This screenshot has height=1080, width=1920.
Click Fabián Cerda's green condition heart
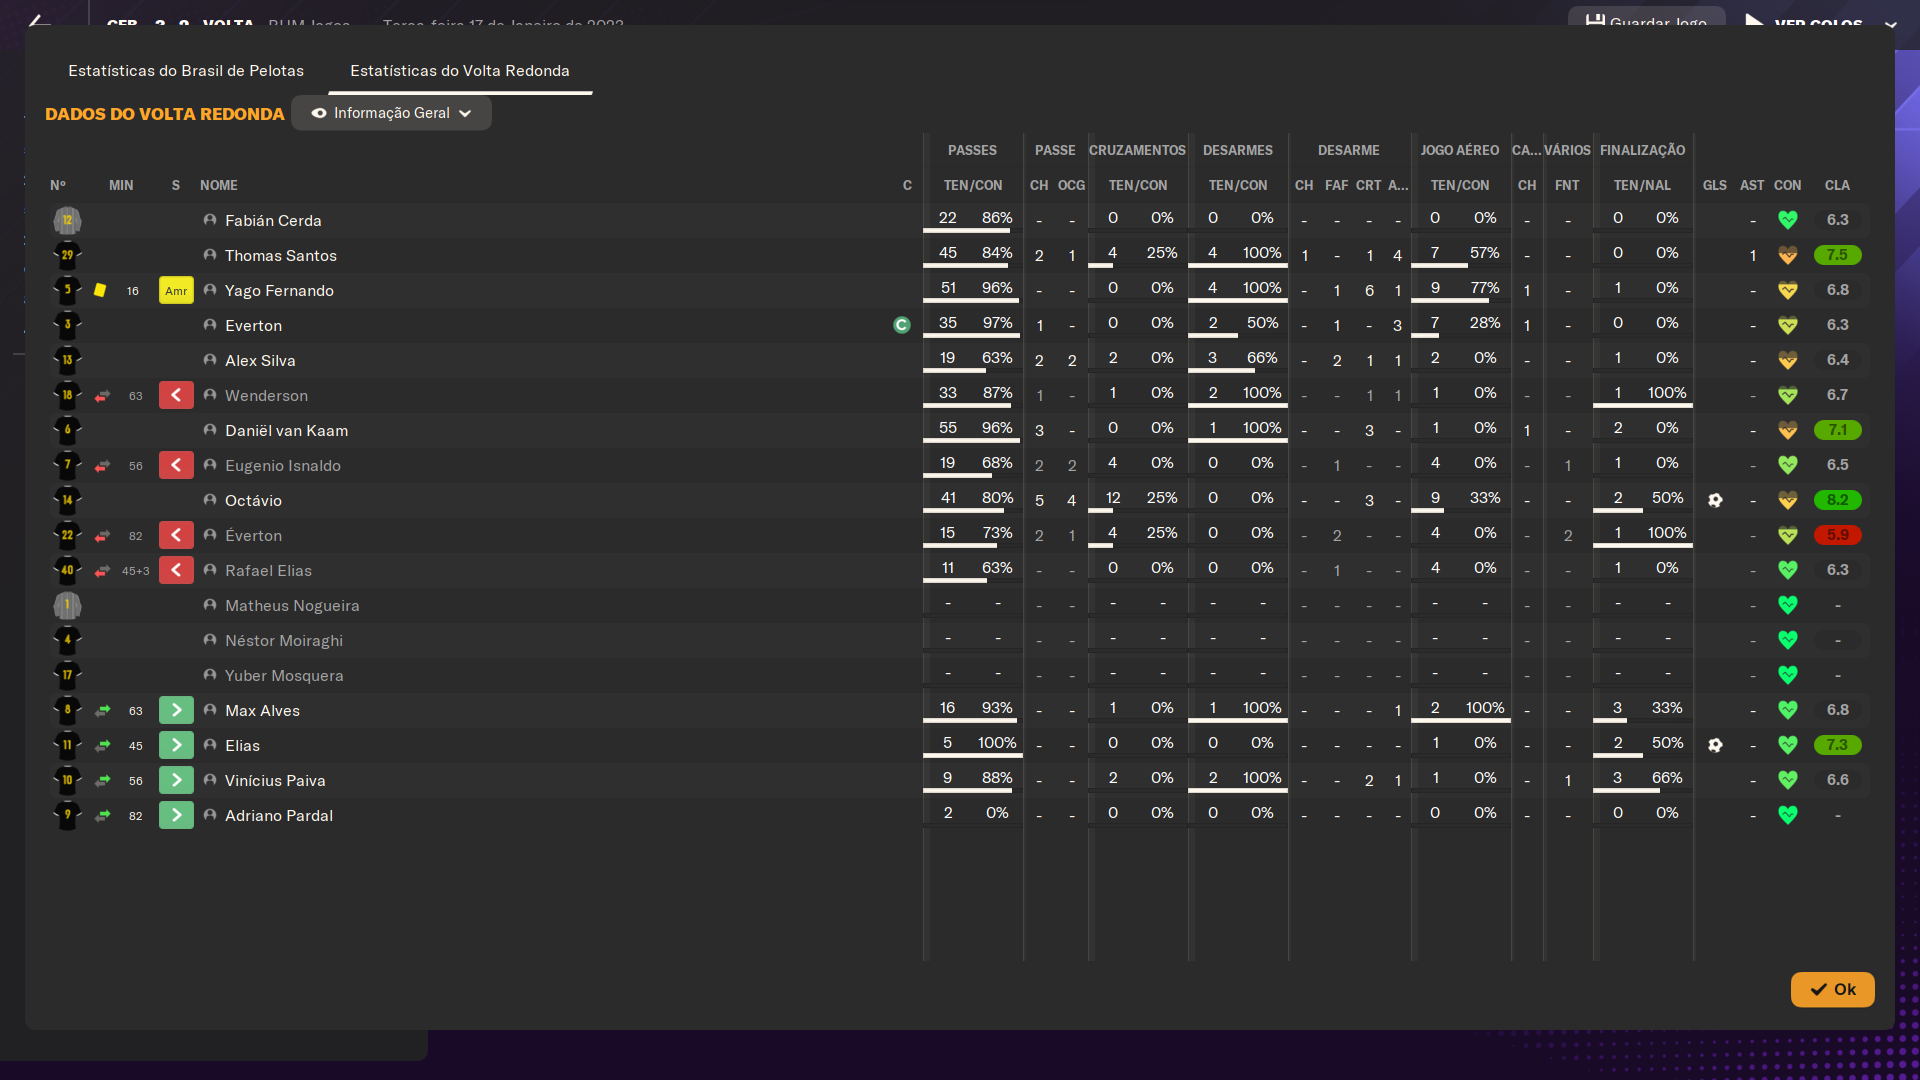click(1788, 220)
